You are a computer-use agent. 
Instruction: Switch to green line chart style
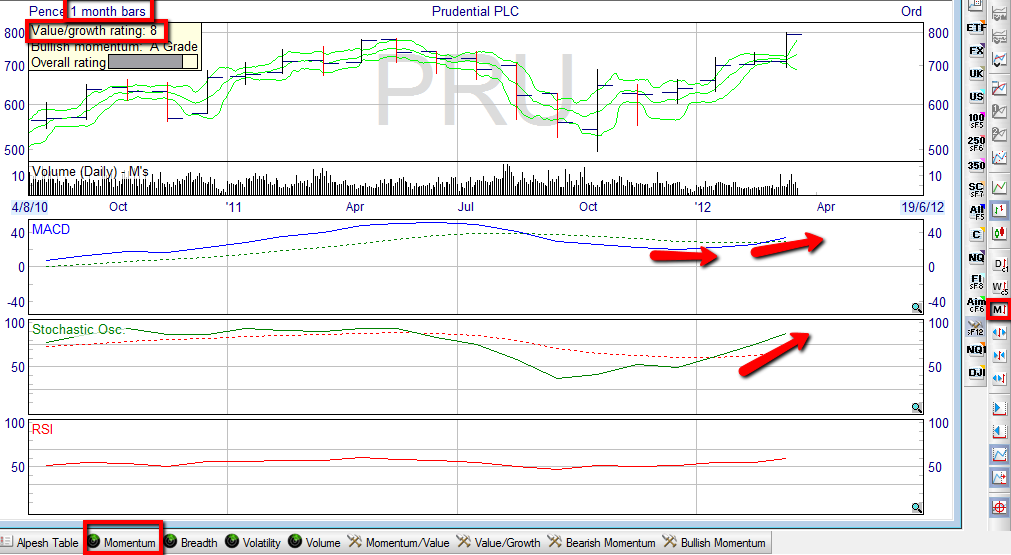(x=999, y=187)
